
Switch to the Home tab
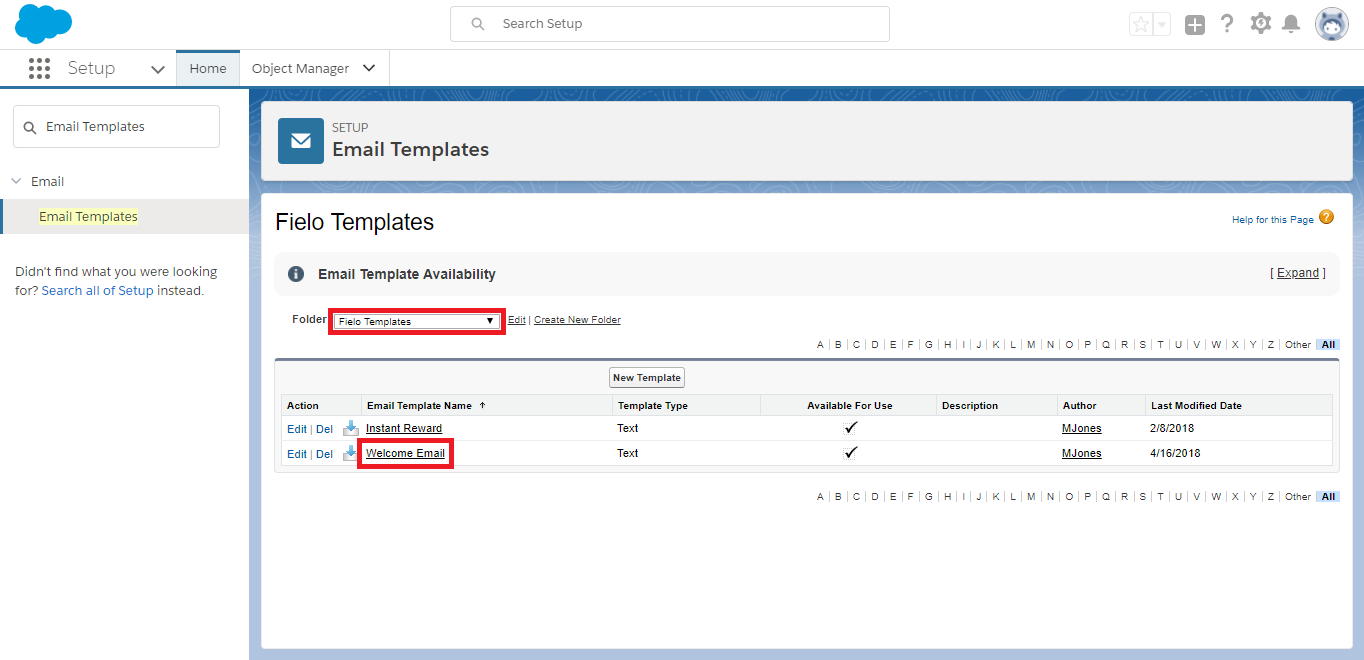pos(208,69)
